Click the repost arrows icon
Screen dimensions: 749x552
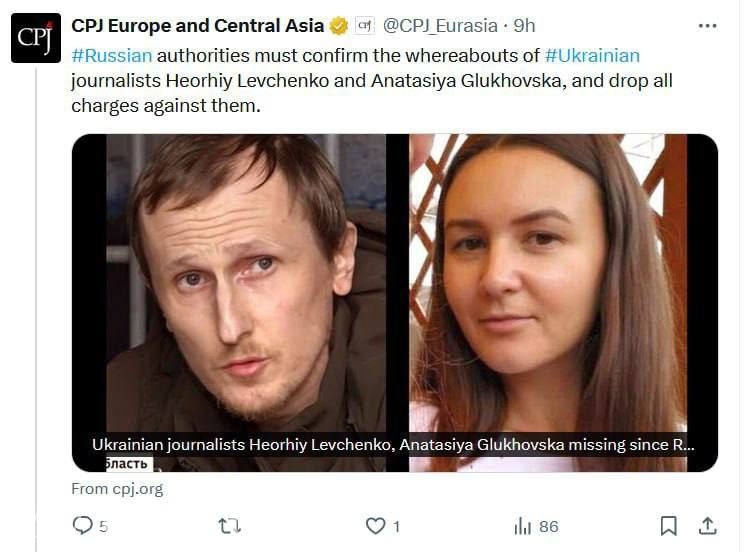229,526
